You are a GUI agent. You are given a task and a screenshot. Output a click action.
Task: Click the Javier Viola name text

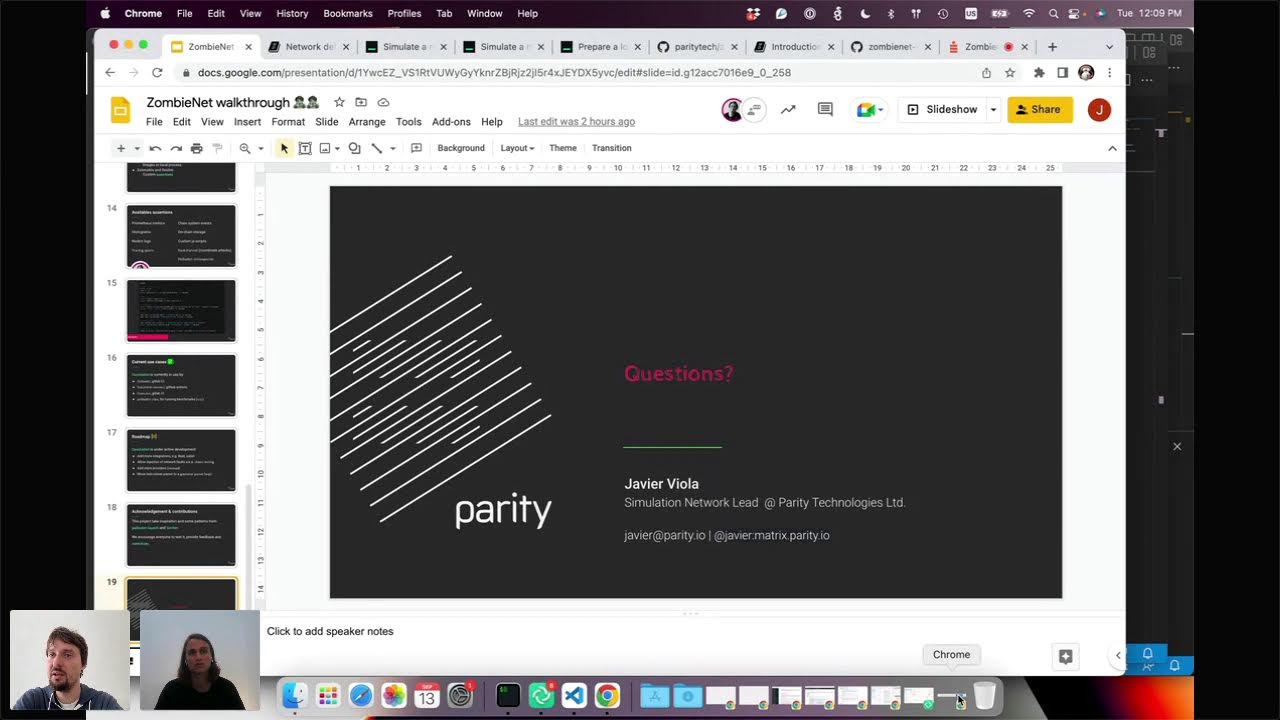[x=661, y=484]
